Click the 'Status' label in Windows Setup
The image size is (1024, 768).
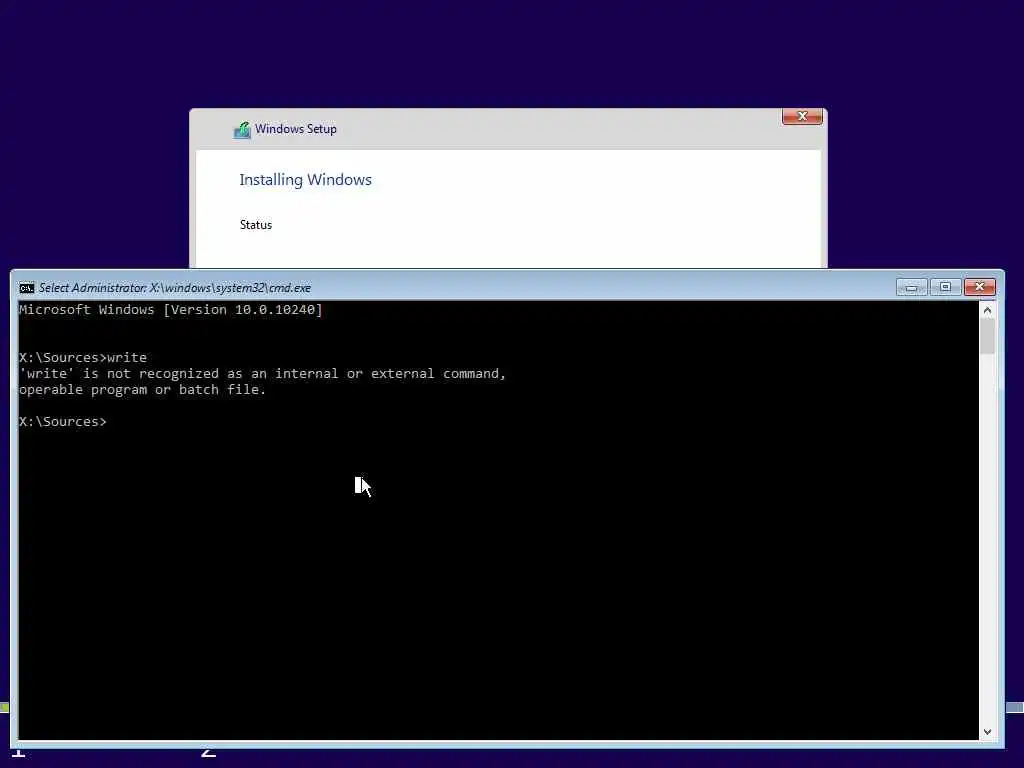click(255, 225)
